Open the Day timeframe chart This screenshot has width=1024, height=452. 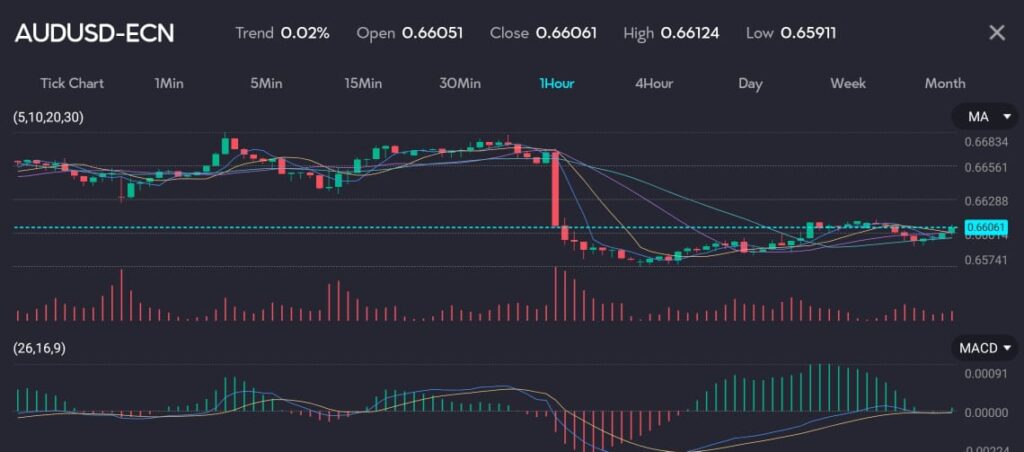point(750,83)
